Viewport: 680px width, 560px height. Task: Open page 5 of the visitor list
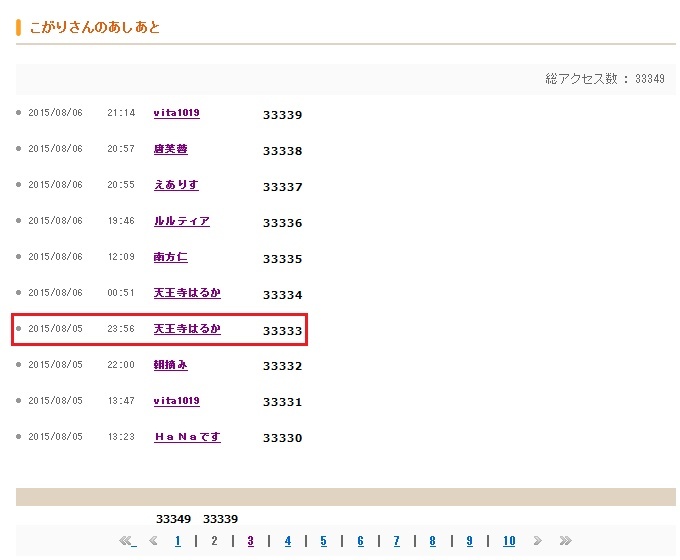tap(323, 541)
